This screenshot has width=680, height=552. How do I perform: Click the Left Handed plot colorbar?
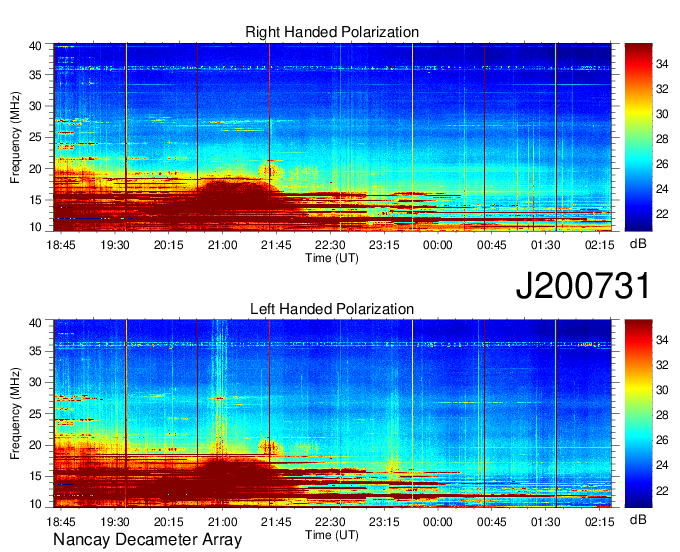point(638,414)
